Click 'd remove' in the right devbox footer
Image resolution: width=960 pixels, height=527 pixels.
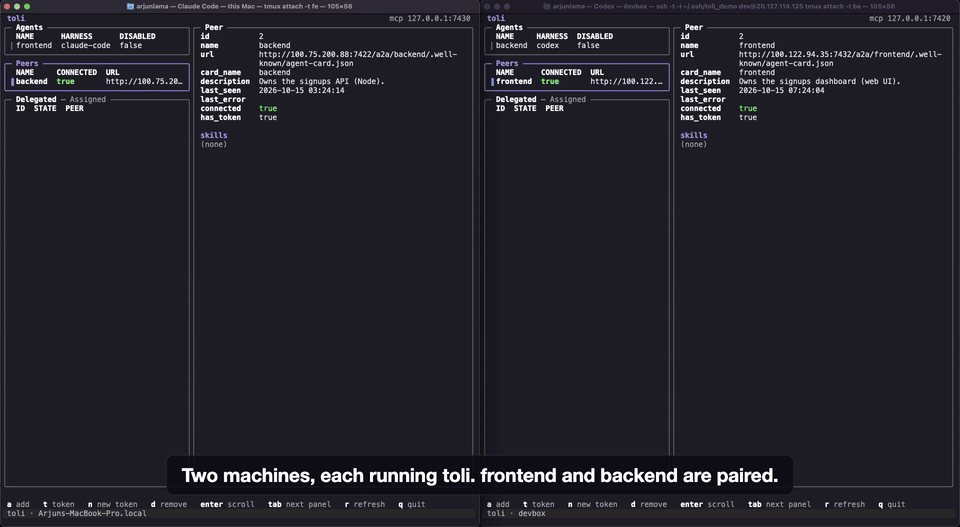coord(649,504)
